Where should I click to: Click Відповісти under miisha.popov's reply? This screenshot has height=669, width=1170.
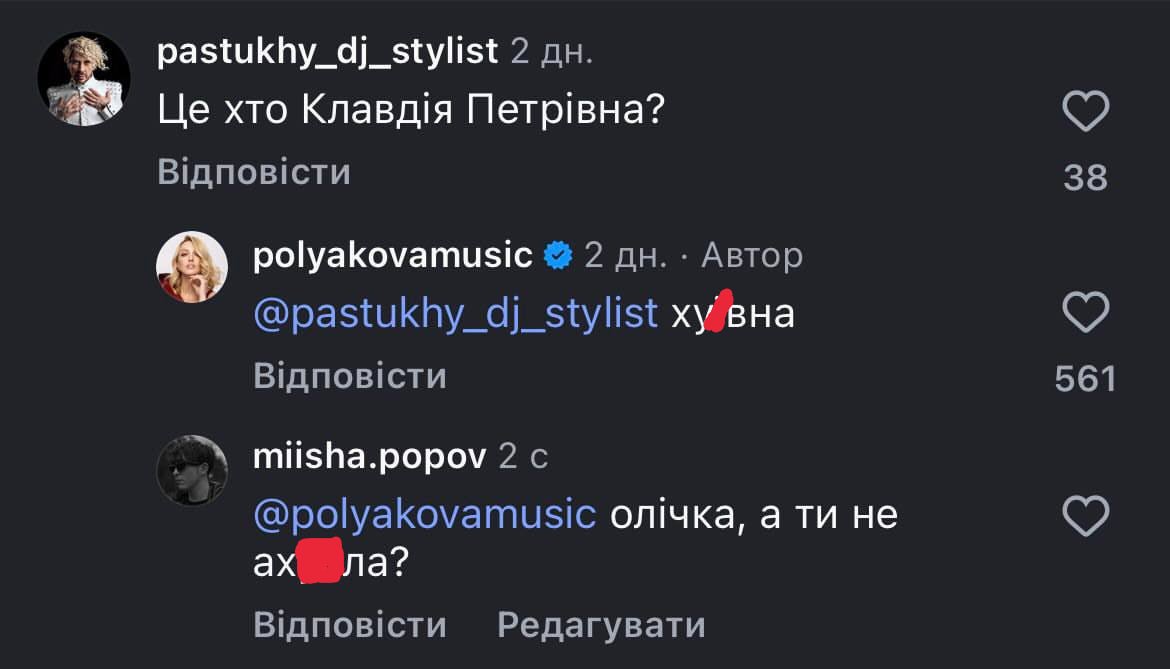pos(350,625)
